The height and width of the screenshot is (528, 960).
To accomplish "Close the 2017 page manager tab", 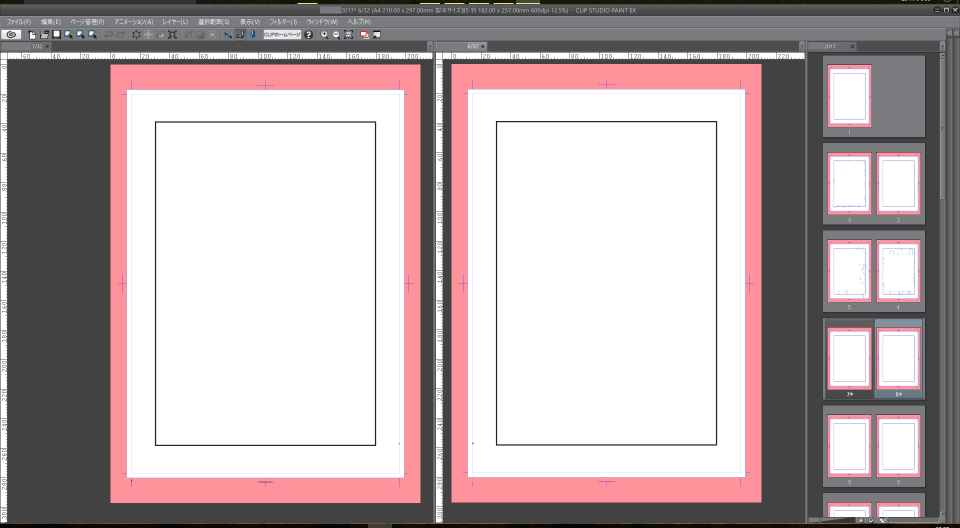I will pos(852,47).
